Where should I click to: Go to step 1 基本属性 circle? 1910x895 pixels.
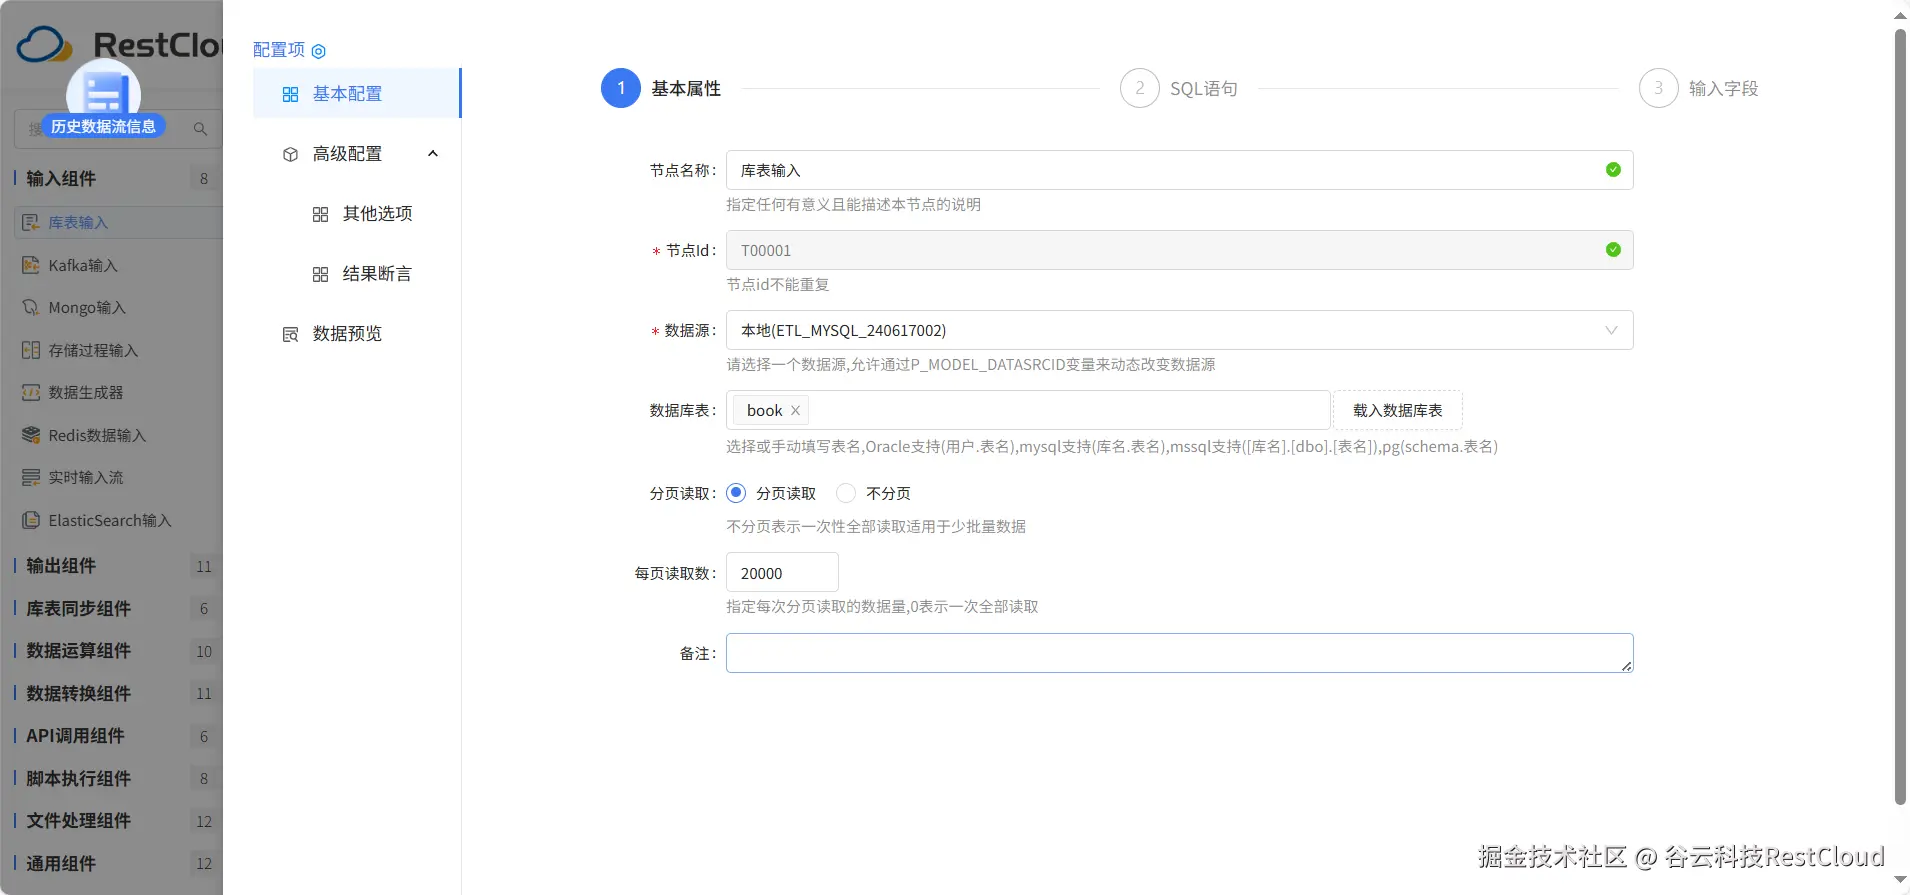click(x=621, y=88)
